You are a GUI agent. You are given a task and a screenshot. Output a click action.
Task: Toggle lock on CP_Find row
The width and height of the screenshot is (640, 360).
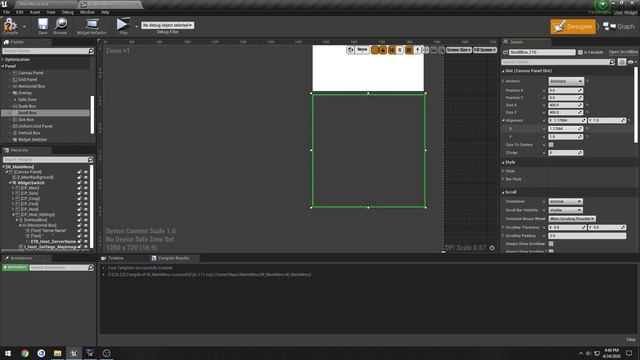click(80, 204)
